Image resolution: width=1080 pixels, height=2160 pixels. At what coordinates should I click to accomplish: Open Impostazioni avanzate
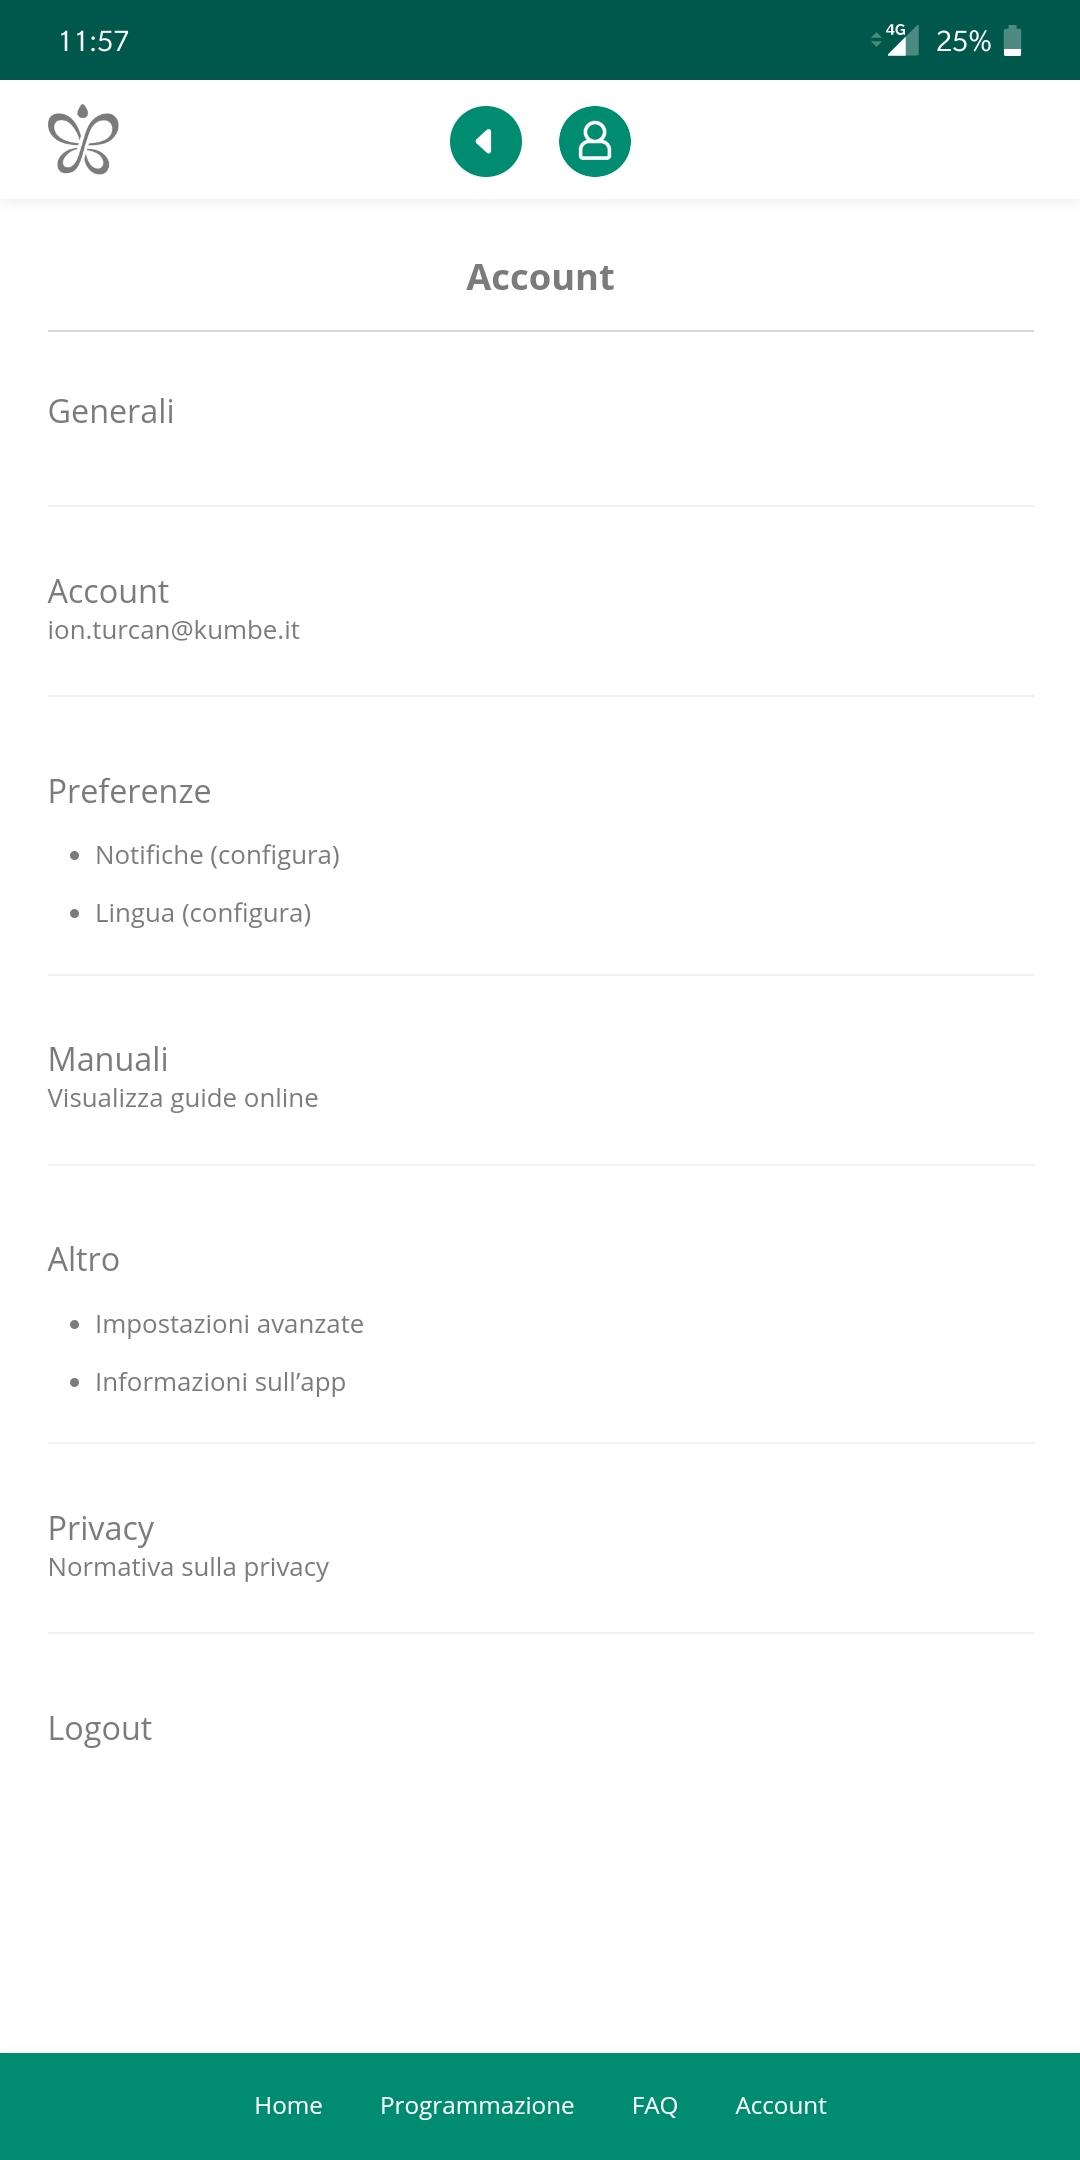(x=229, y=1324)
